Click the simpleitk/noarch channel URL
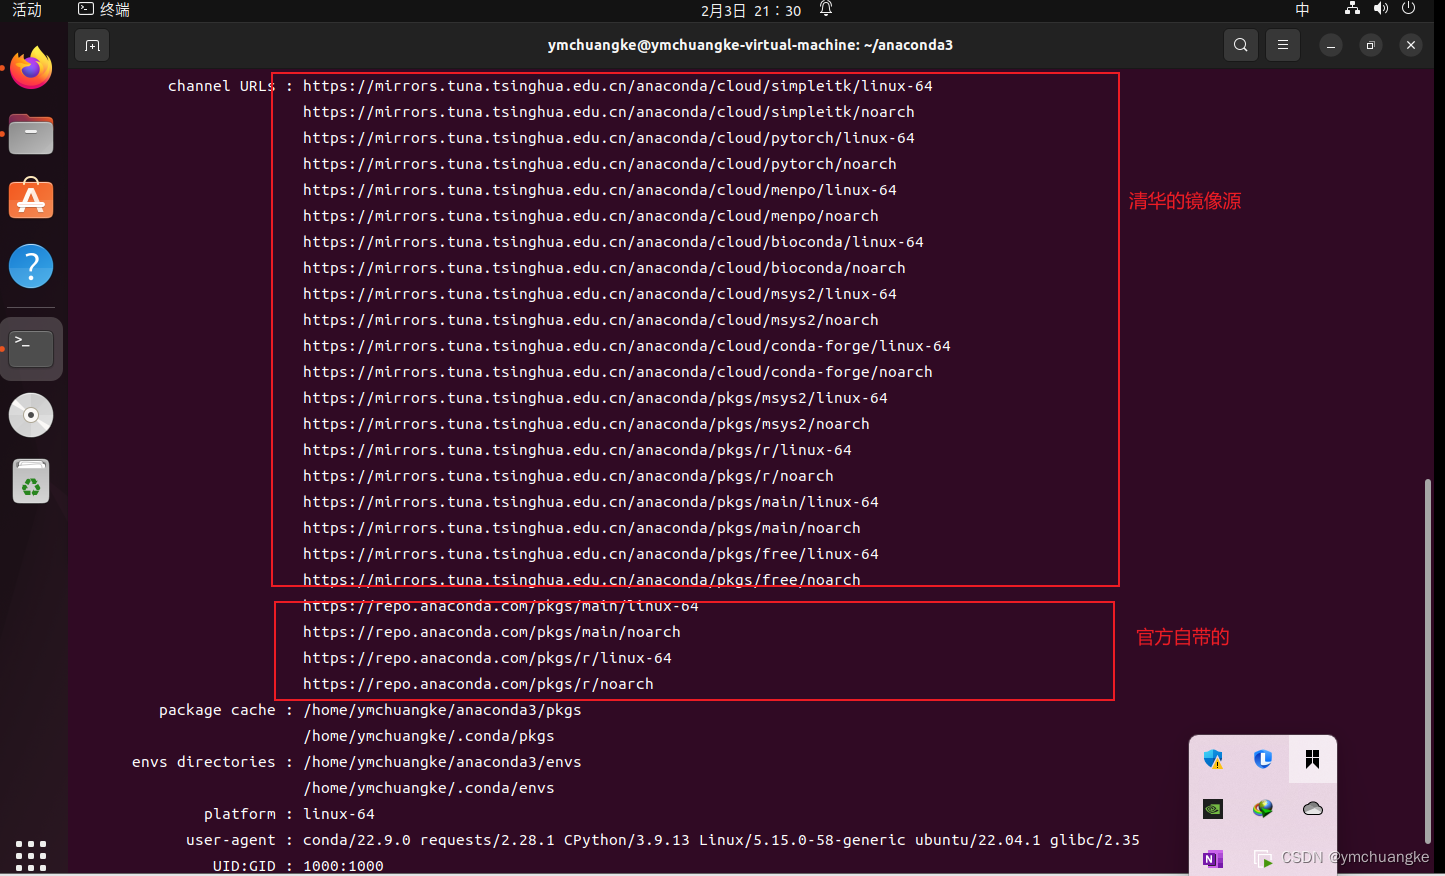Viewport: 1445px width, 876px height. click(608, 112)
